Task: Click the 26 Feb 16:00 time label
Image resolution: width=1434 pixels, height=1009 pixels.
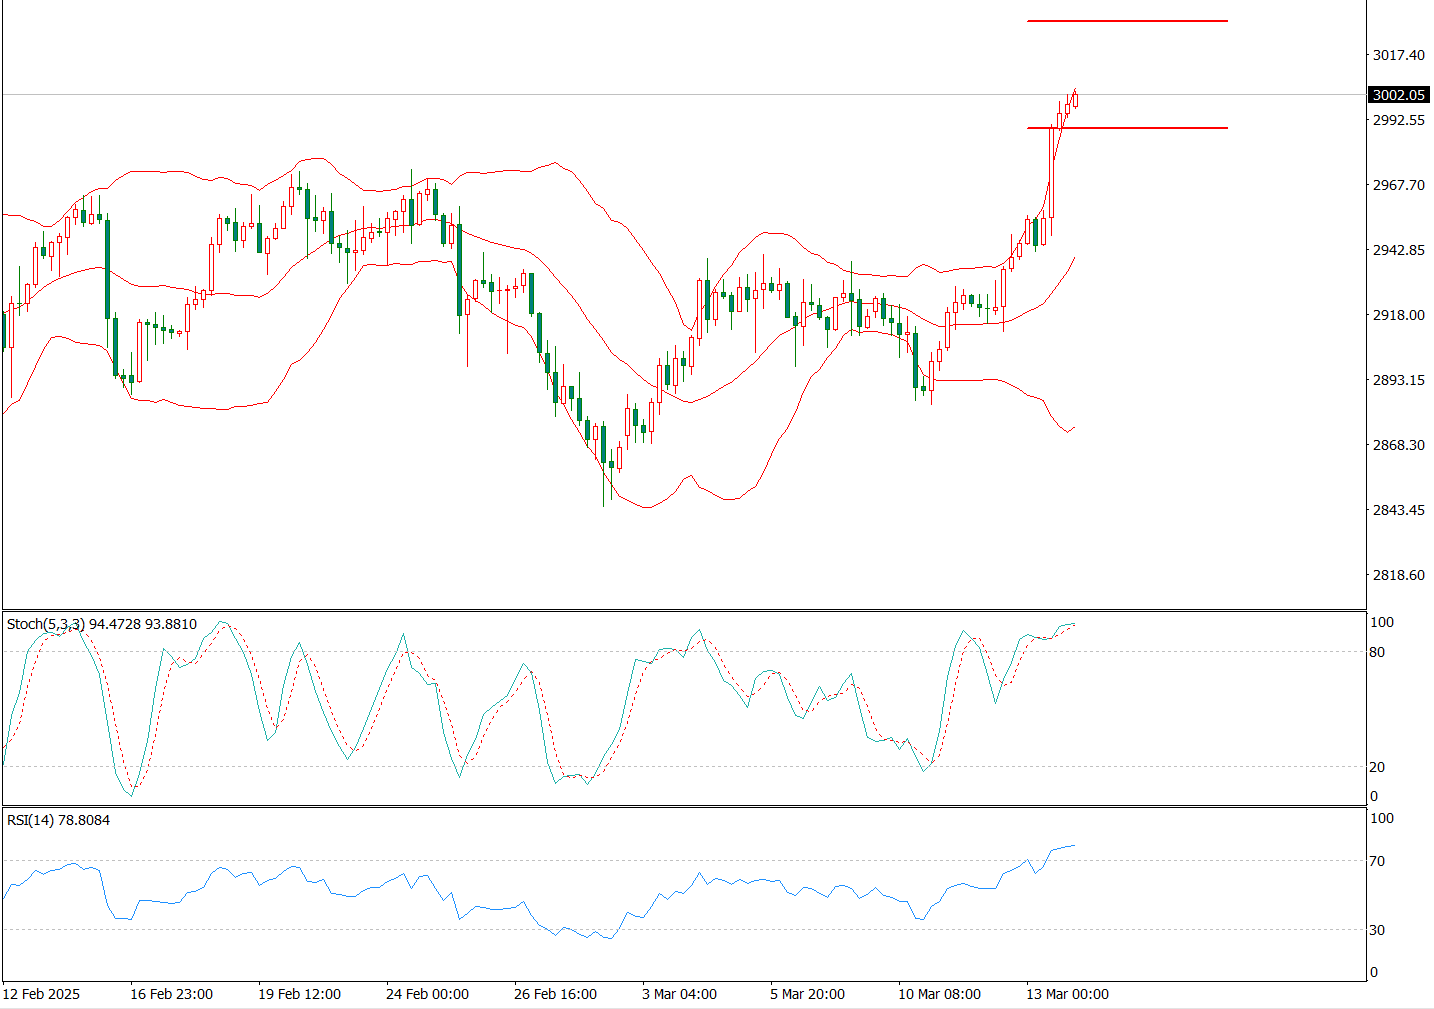Action: click(555, 994)
